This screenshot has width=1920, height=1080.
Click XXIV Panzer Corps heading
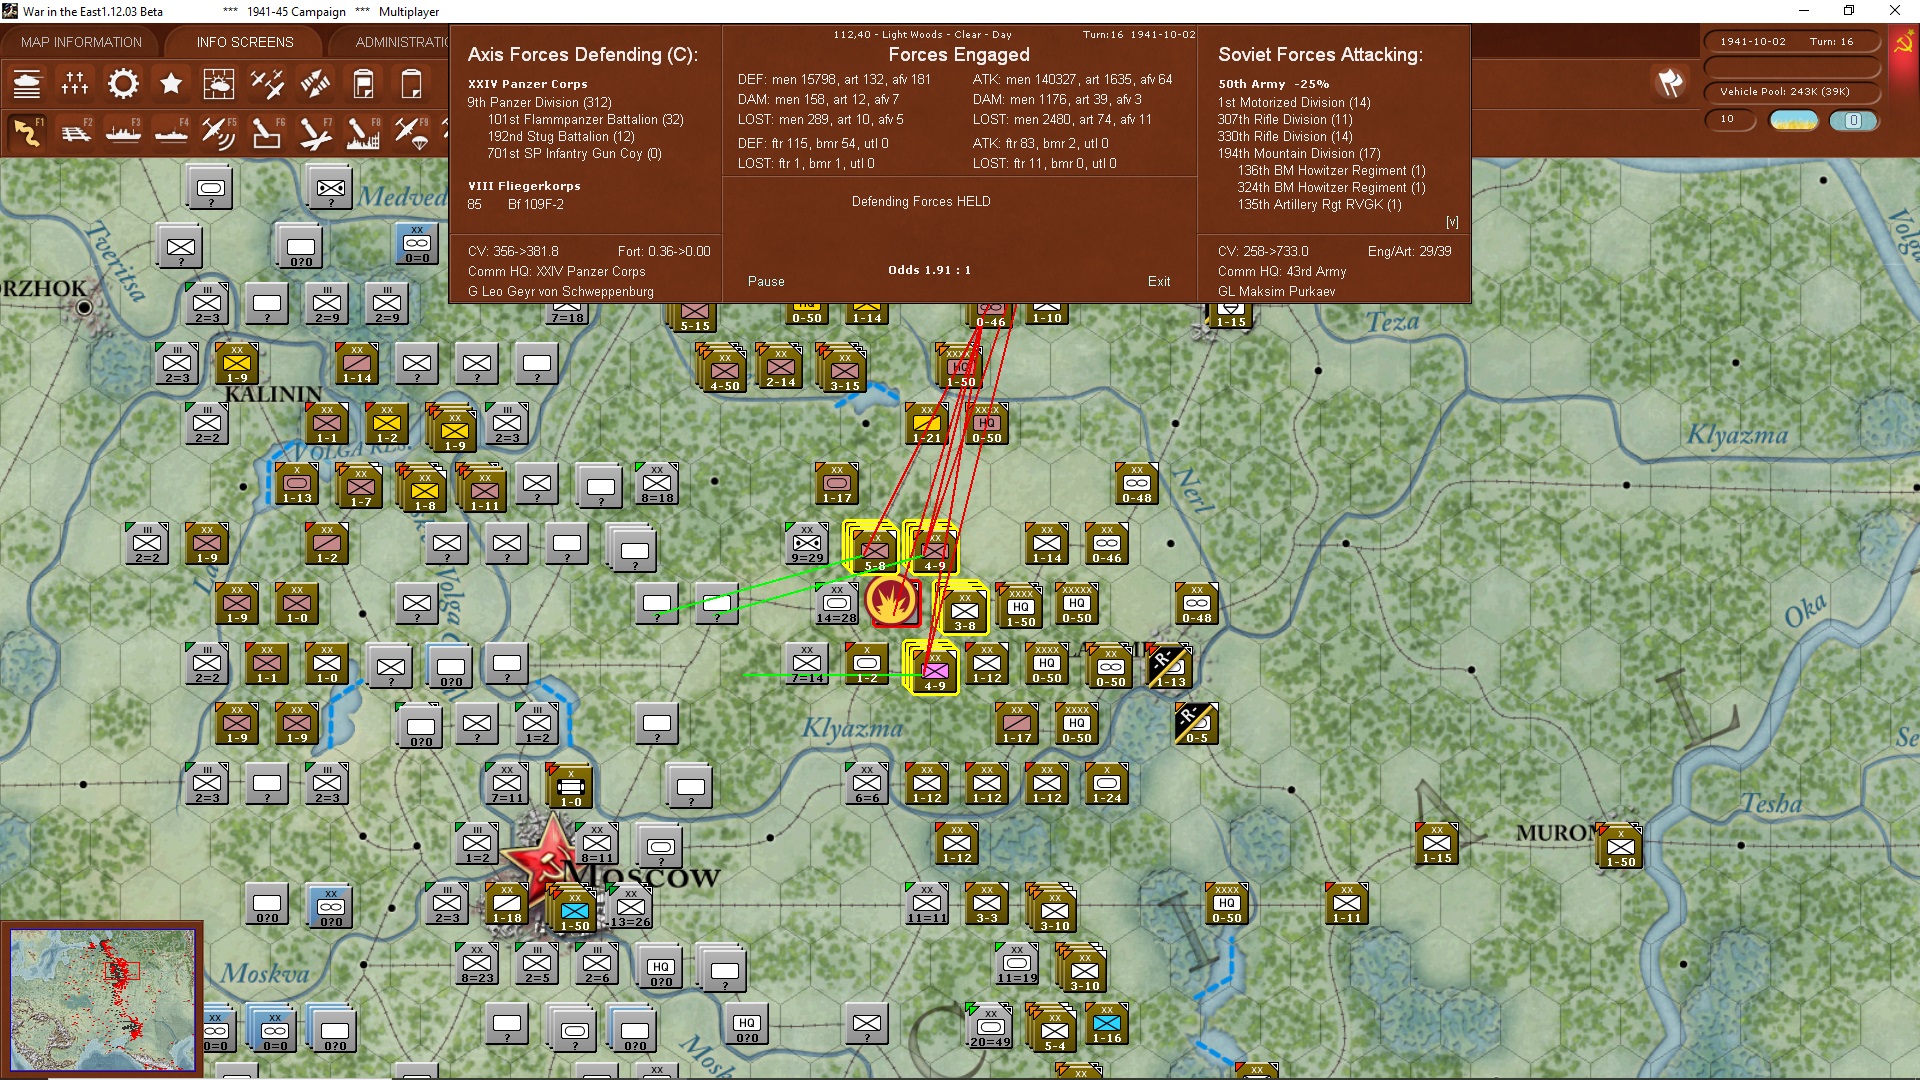(528, 84)
